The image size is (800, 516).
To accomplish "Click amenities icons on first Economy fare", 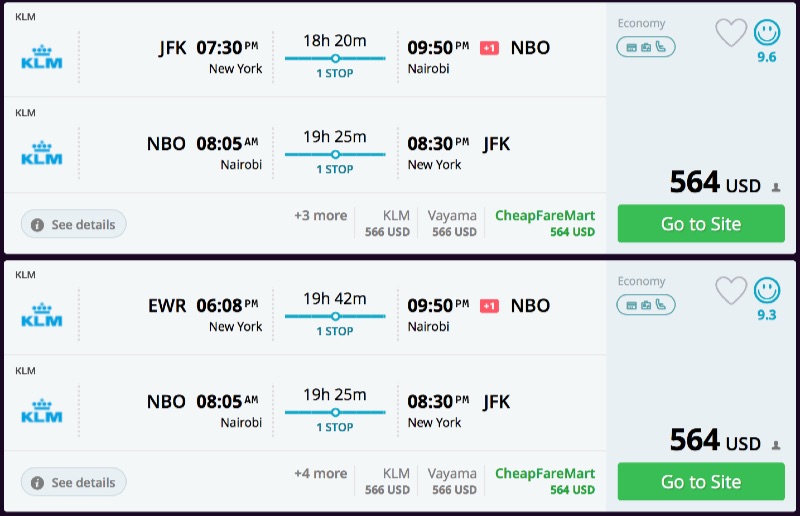I will [645, 46].
